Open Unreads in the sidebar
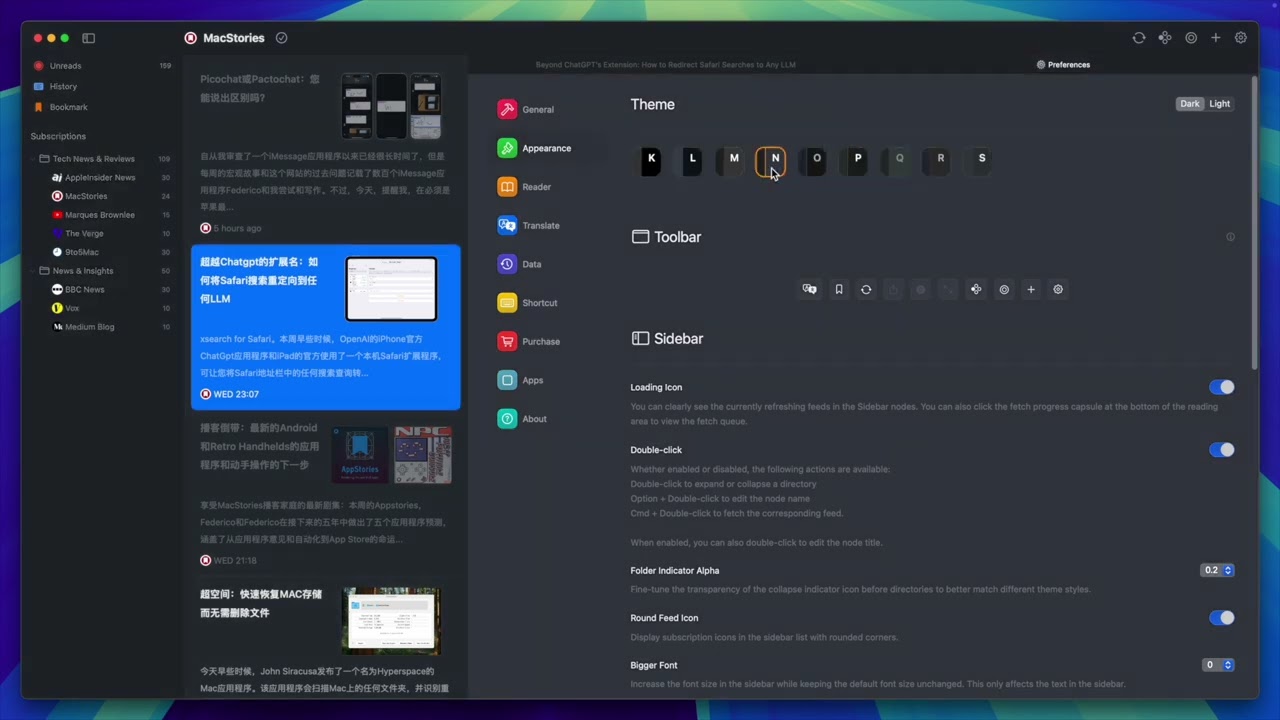 click(x=101, y=66)
